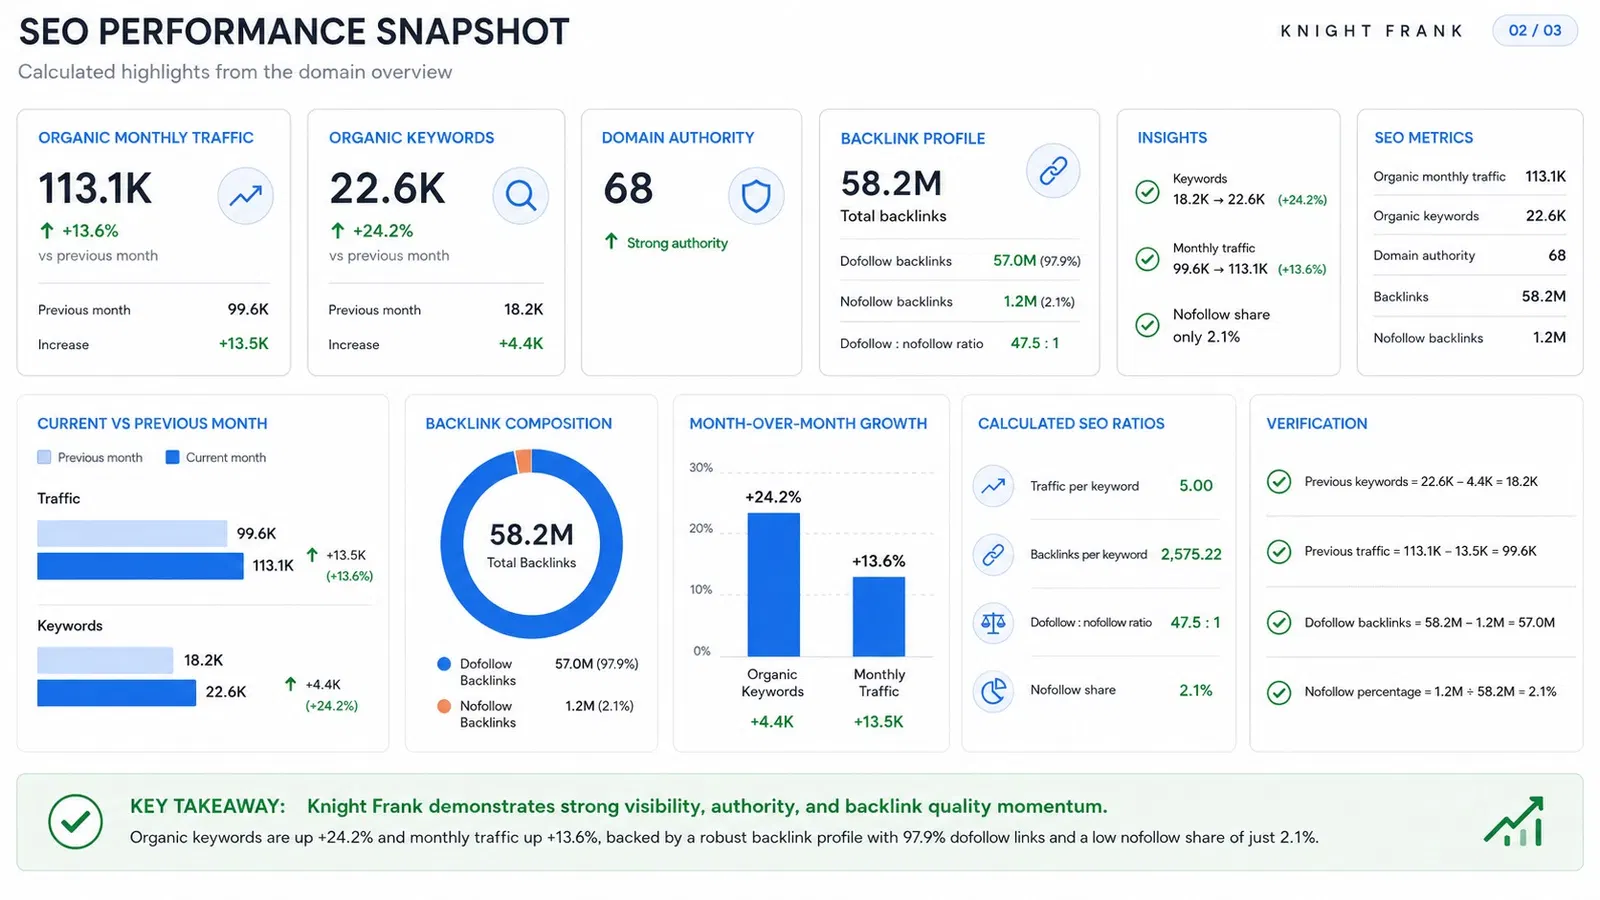This screenshot has height=900, width=1600.
Task: Click the large 68 domain authority score
Action: (628, 189)
